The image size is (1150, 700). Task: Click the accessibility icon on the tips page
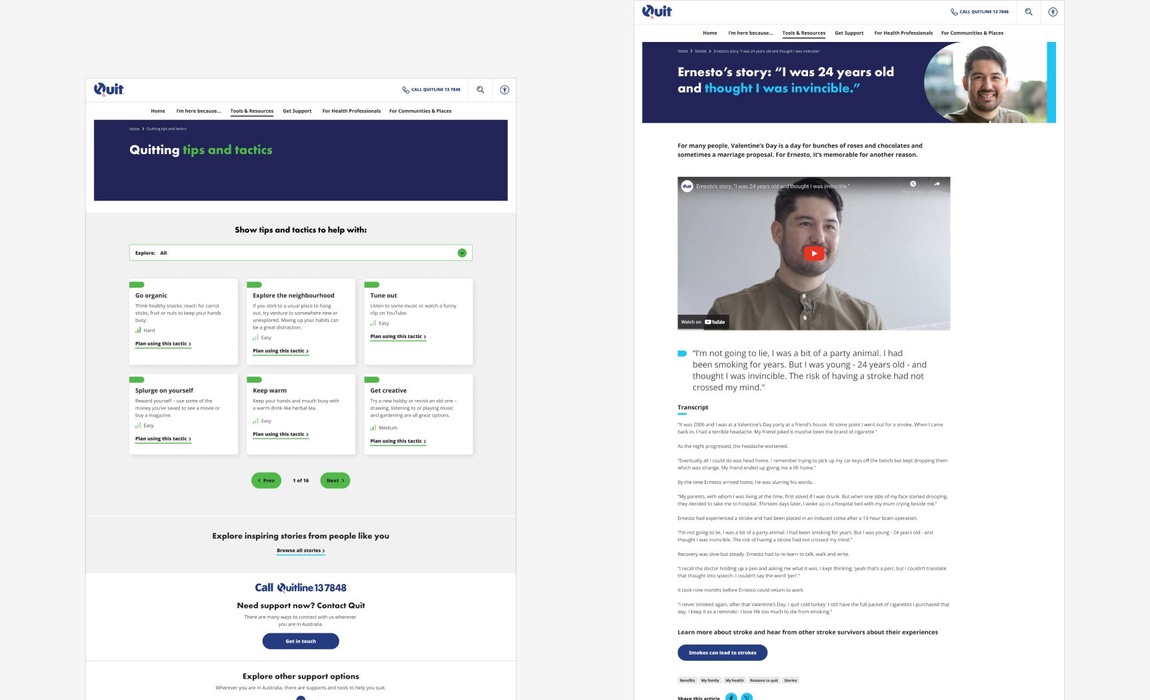point(505,90)
